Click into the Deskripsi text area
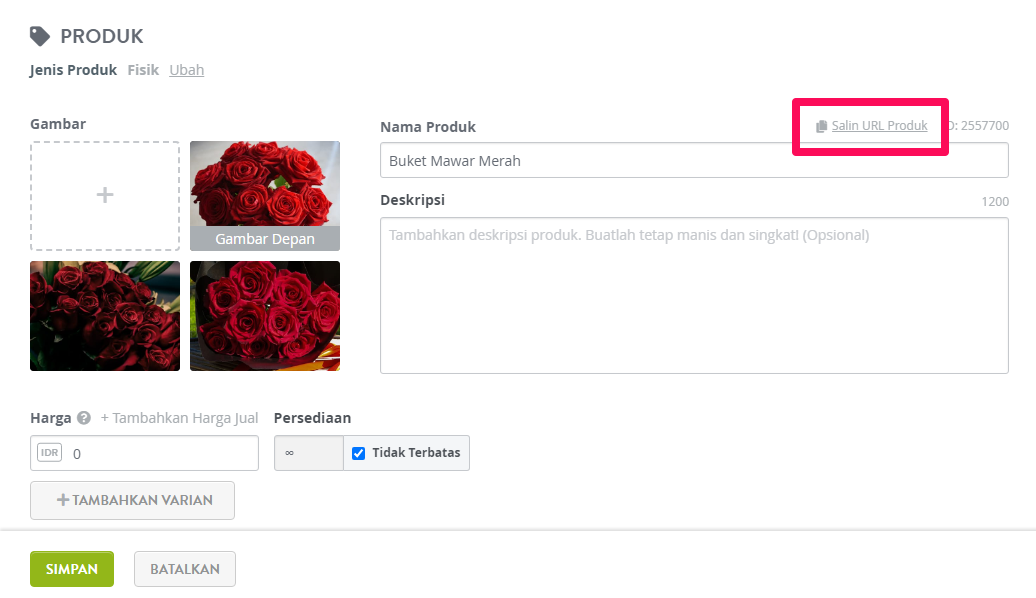Screen dimensions: 1036x598 tap(694, 295)
